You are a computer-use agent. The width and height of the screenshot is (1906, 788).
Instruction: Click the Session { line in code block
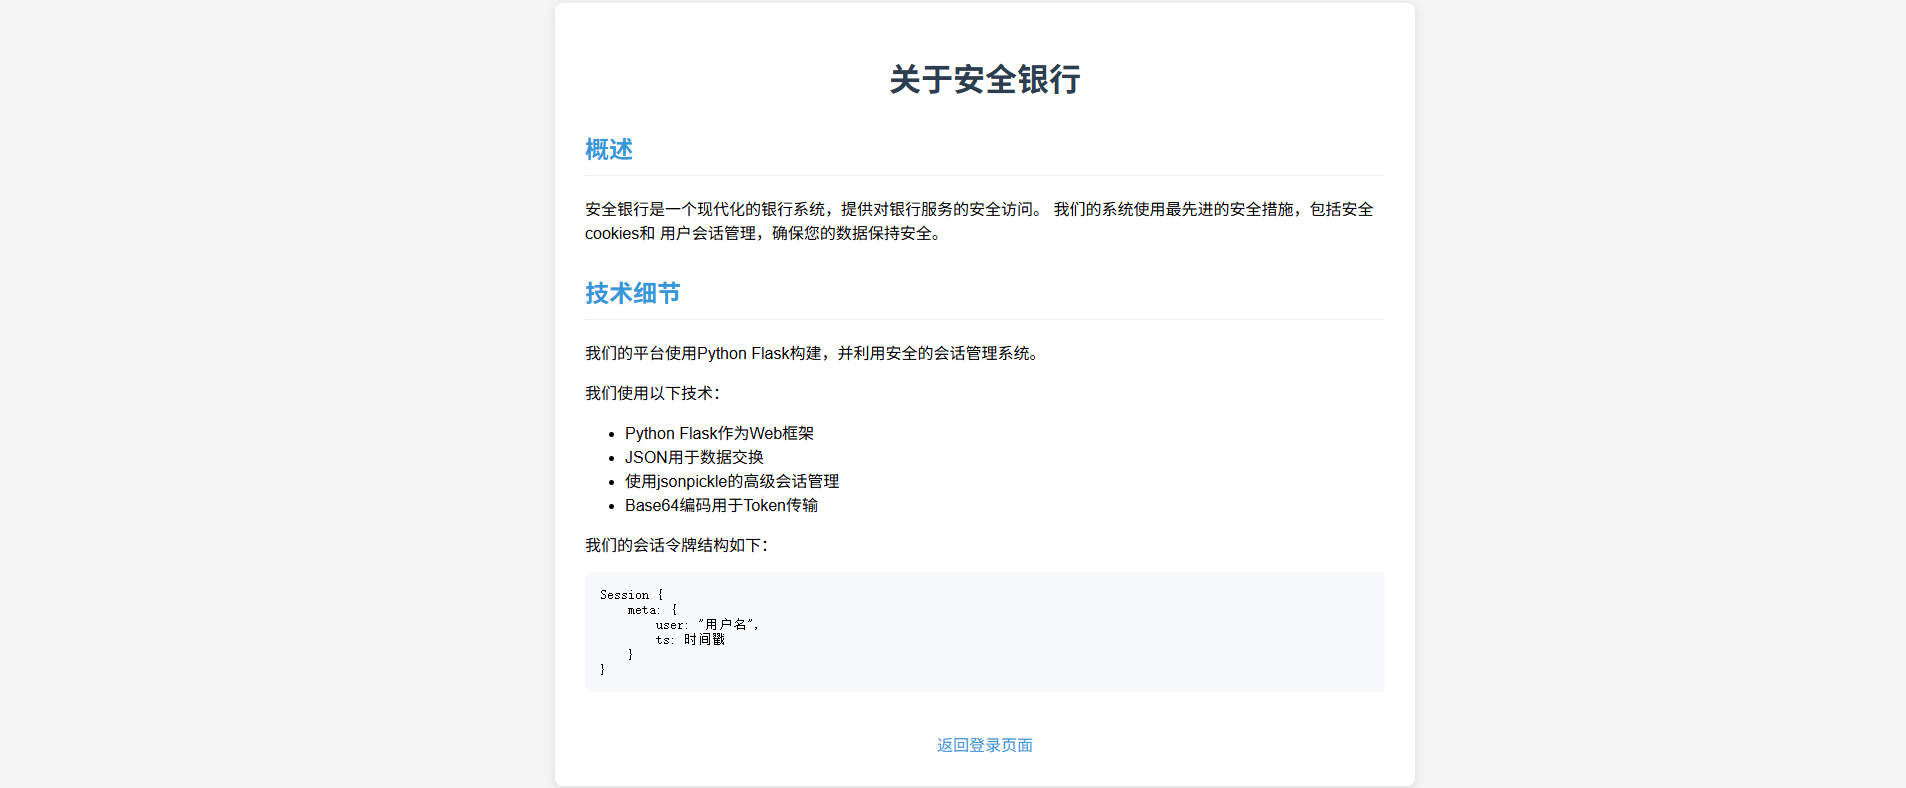(631, 595)
